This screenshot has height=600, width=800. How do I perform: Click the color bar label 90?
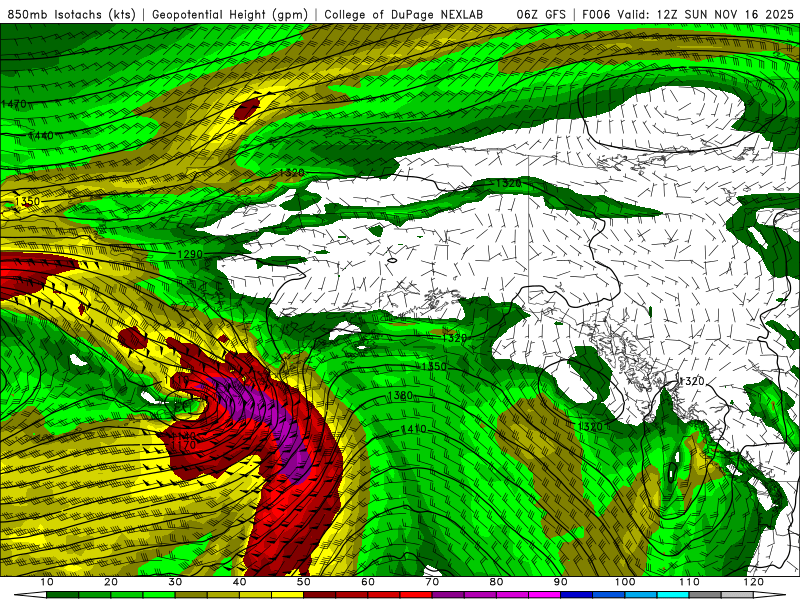click(x=561, y=582)
